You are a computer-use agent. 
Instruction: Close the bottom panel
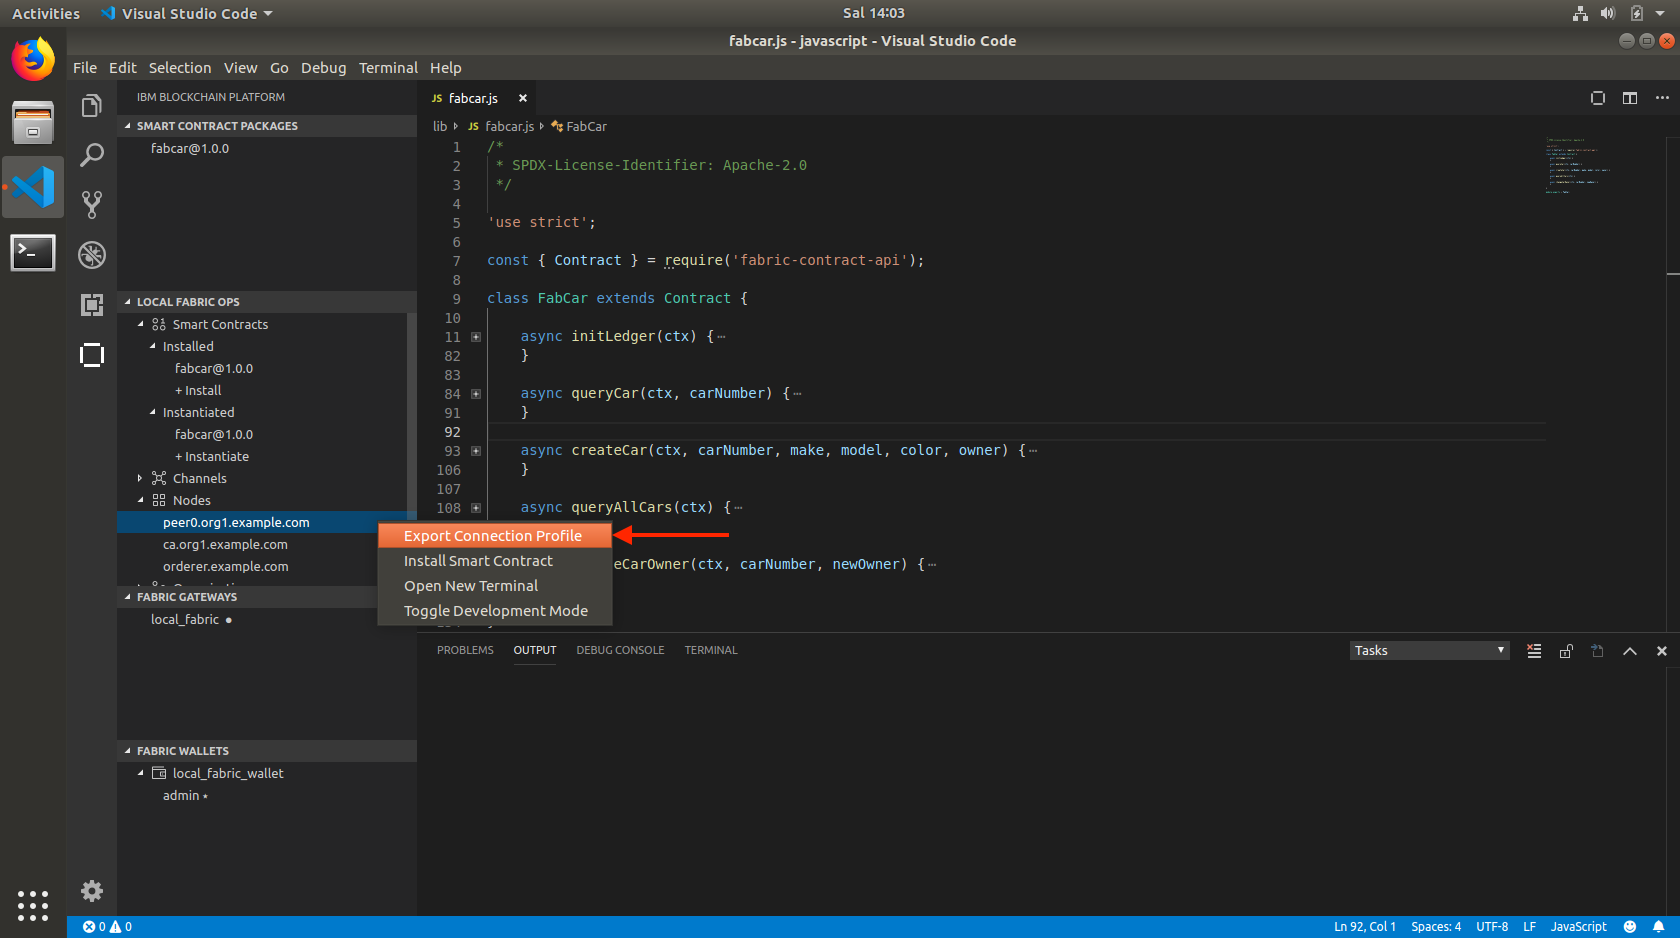tap(1662, 651)
